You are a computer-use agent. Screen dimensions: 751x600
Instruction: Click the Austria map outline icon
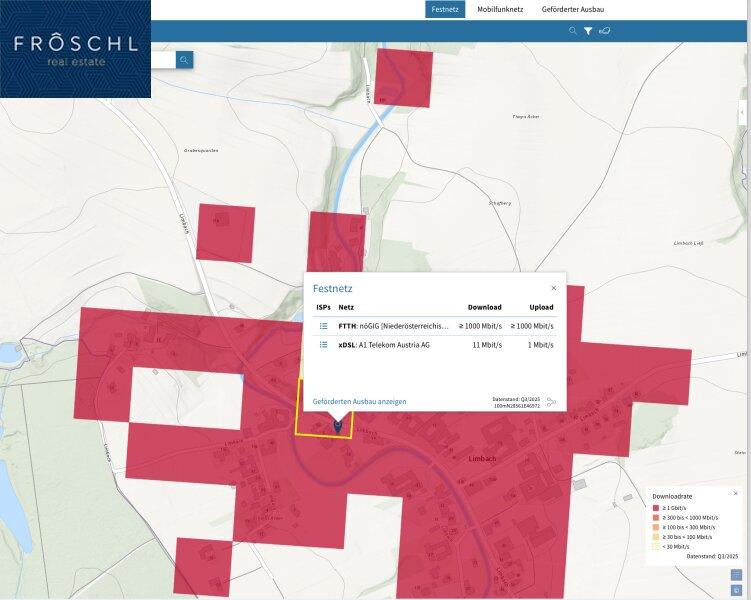tap(605, 31)
